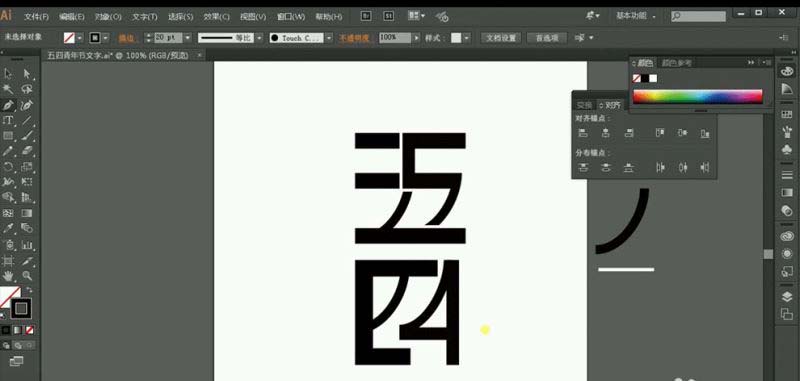This screenshot has width=800, height=381.
Task: Change screen mode at toolbox bottom
Action: [x=16, y=361]
